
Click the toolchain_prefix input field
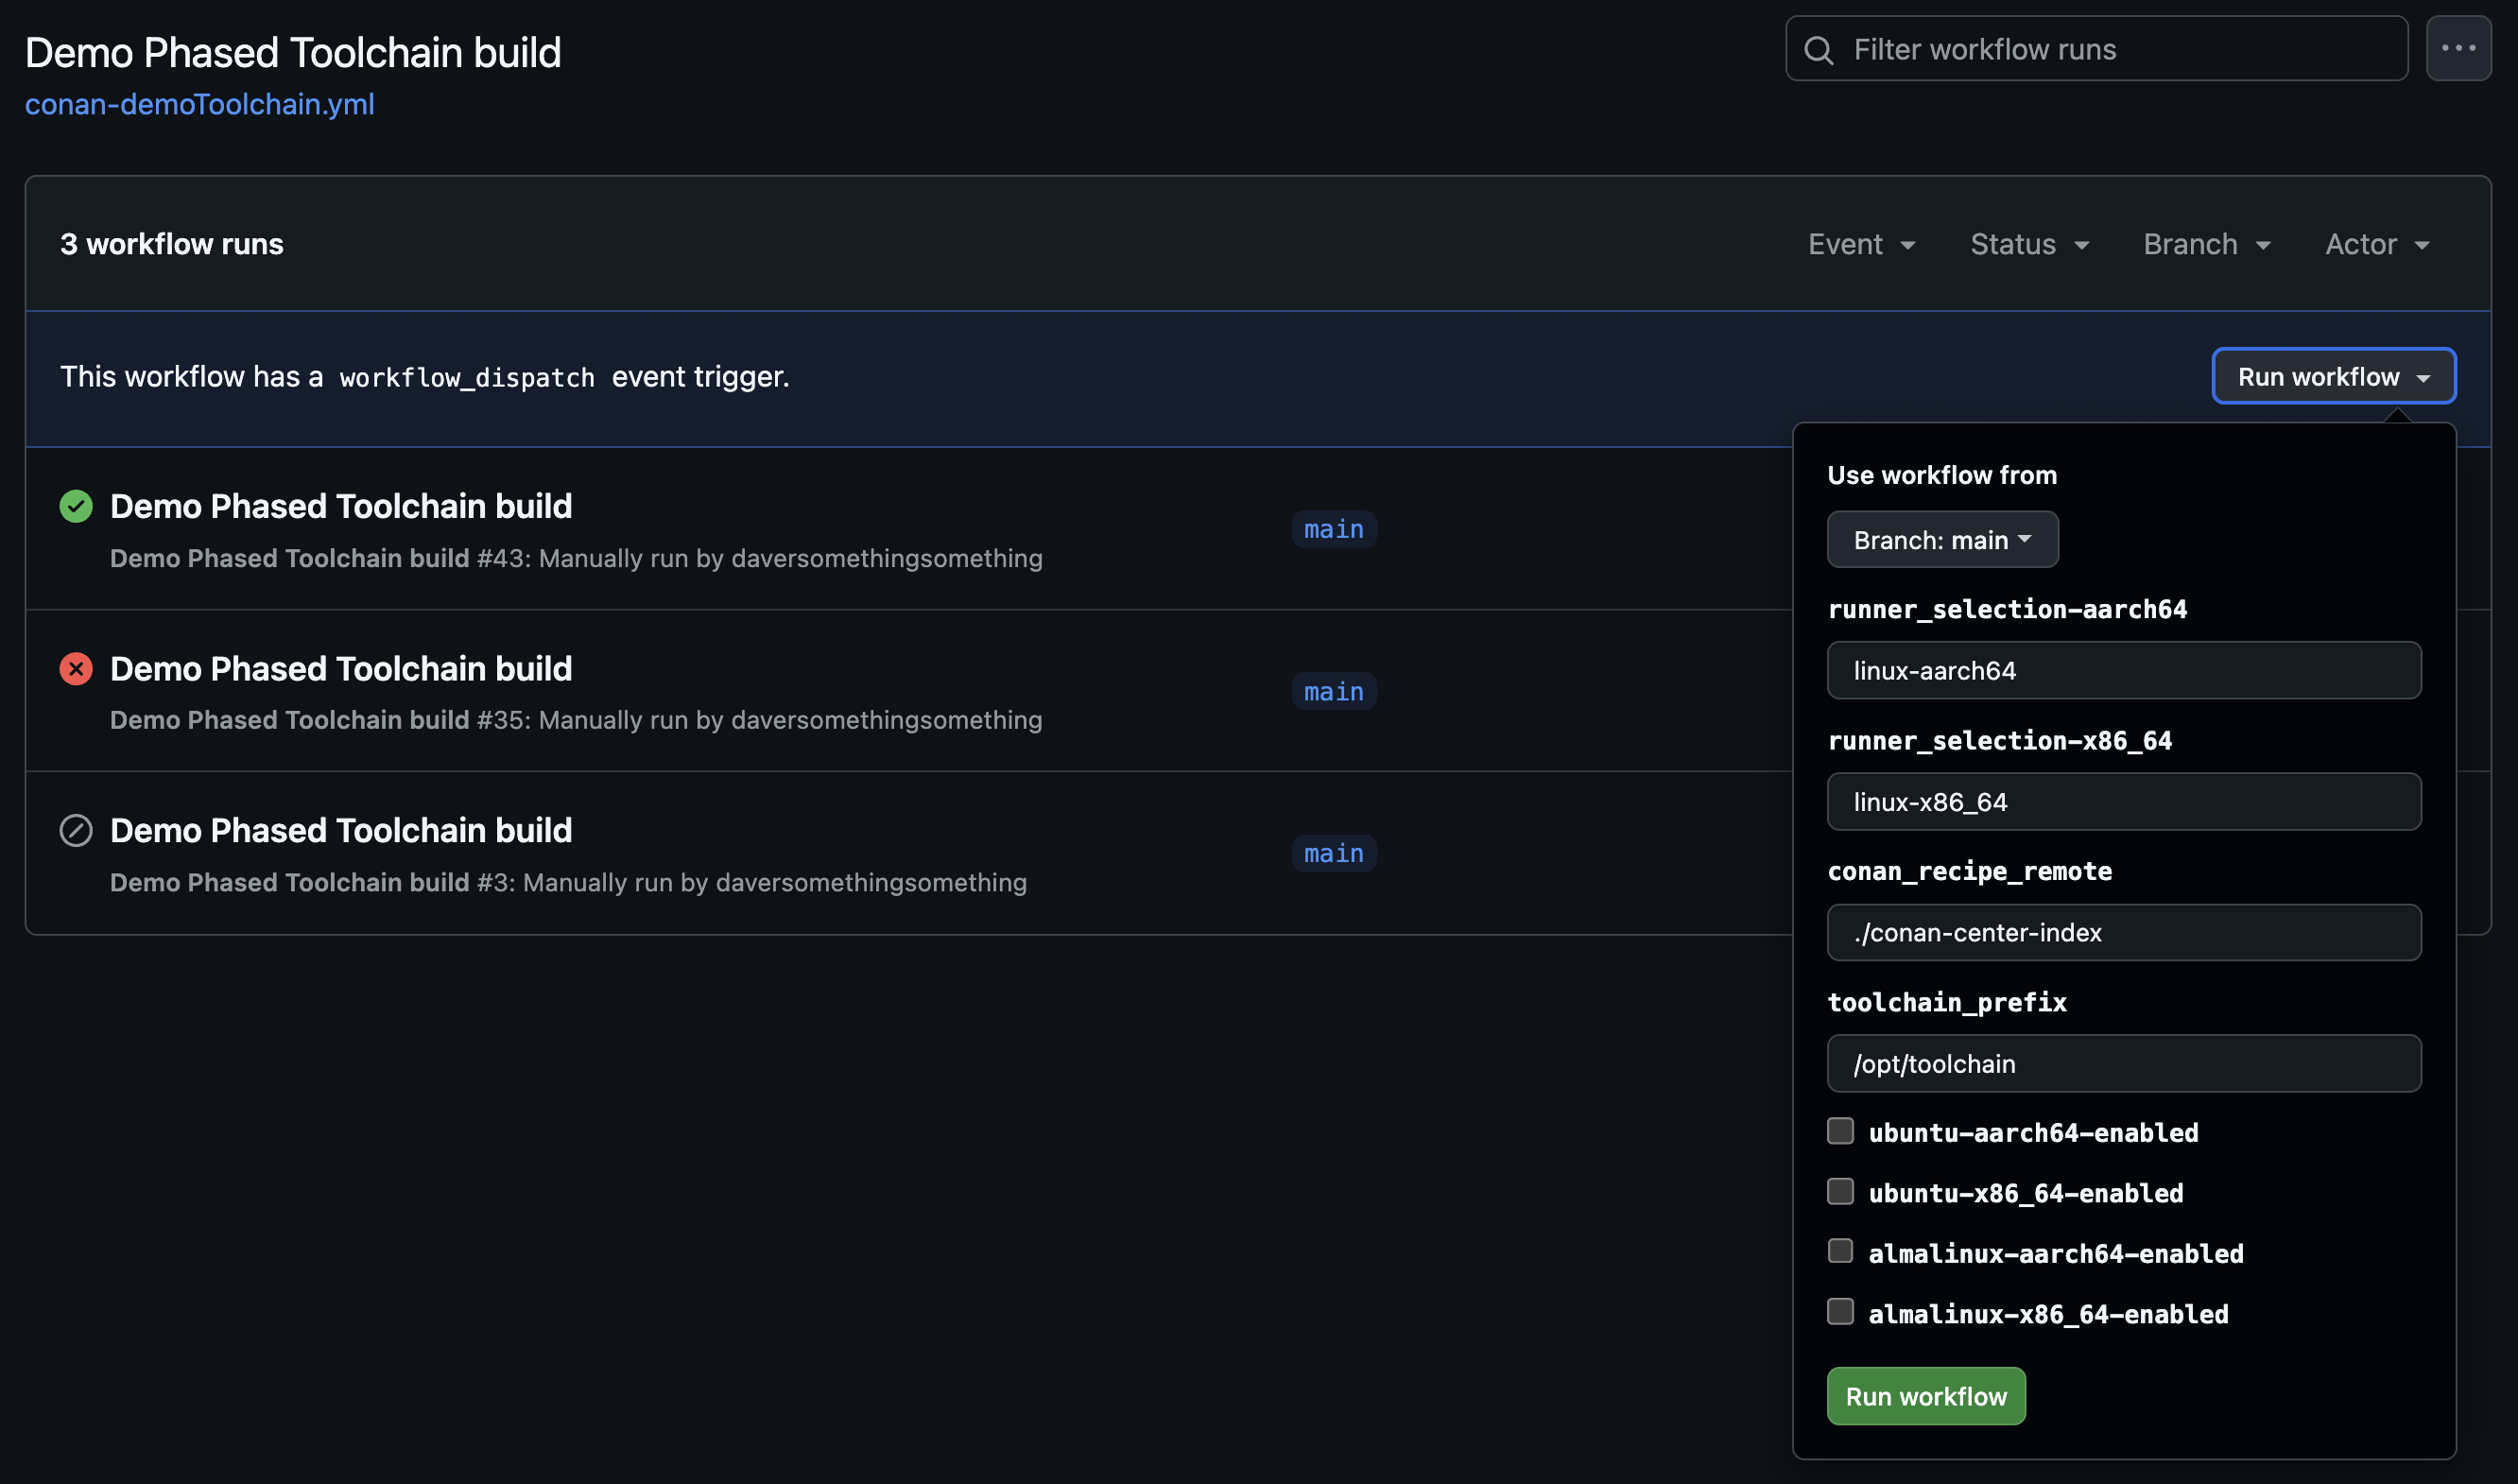tap(2123, 1063)
